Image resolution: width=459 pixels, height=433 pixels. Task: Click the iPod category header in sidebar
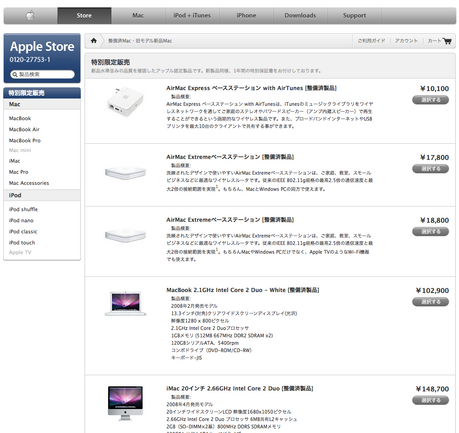click(x=42, y=195)
